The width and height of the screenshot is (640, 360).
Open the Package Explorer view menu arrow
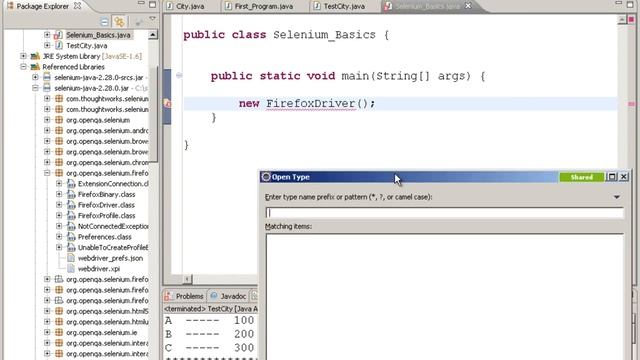tap(152, 19)
